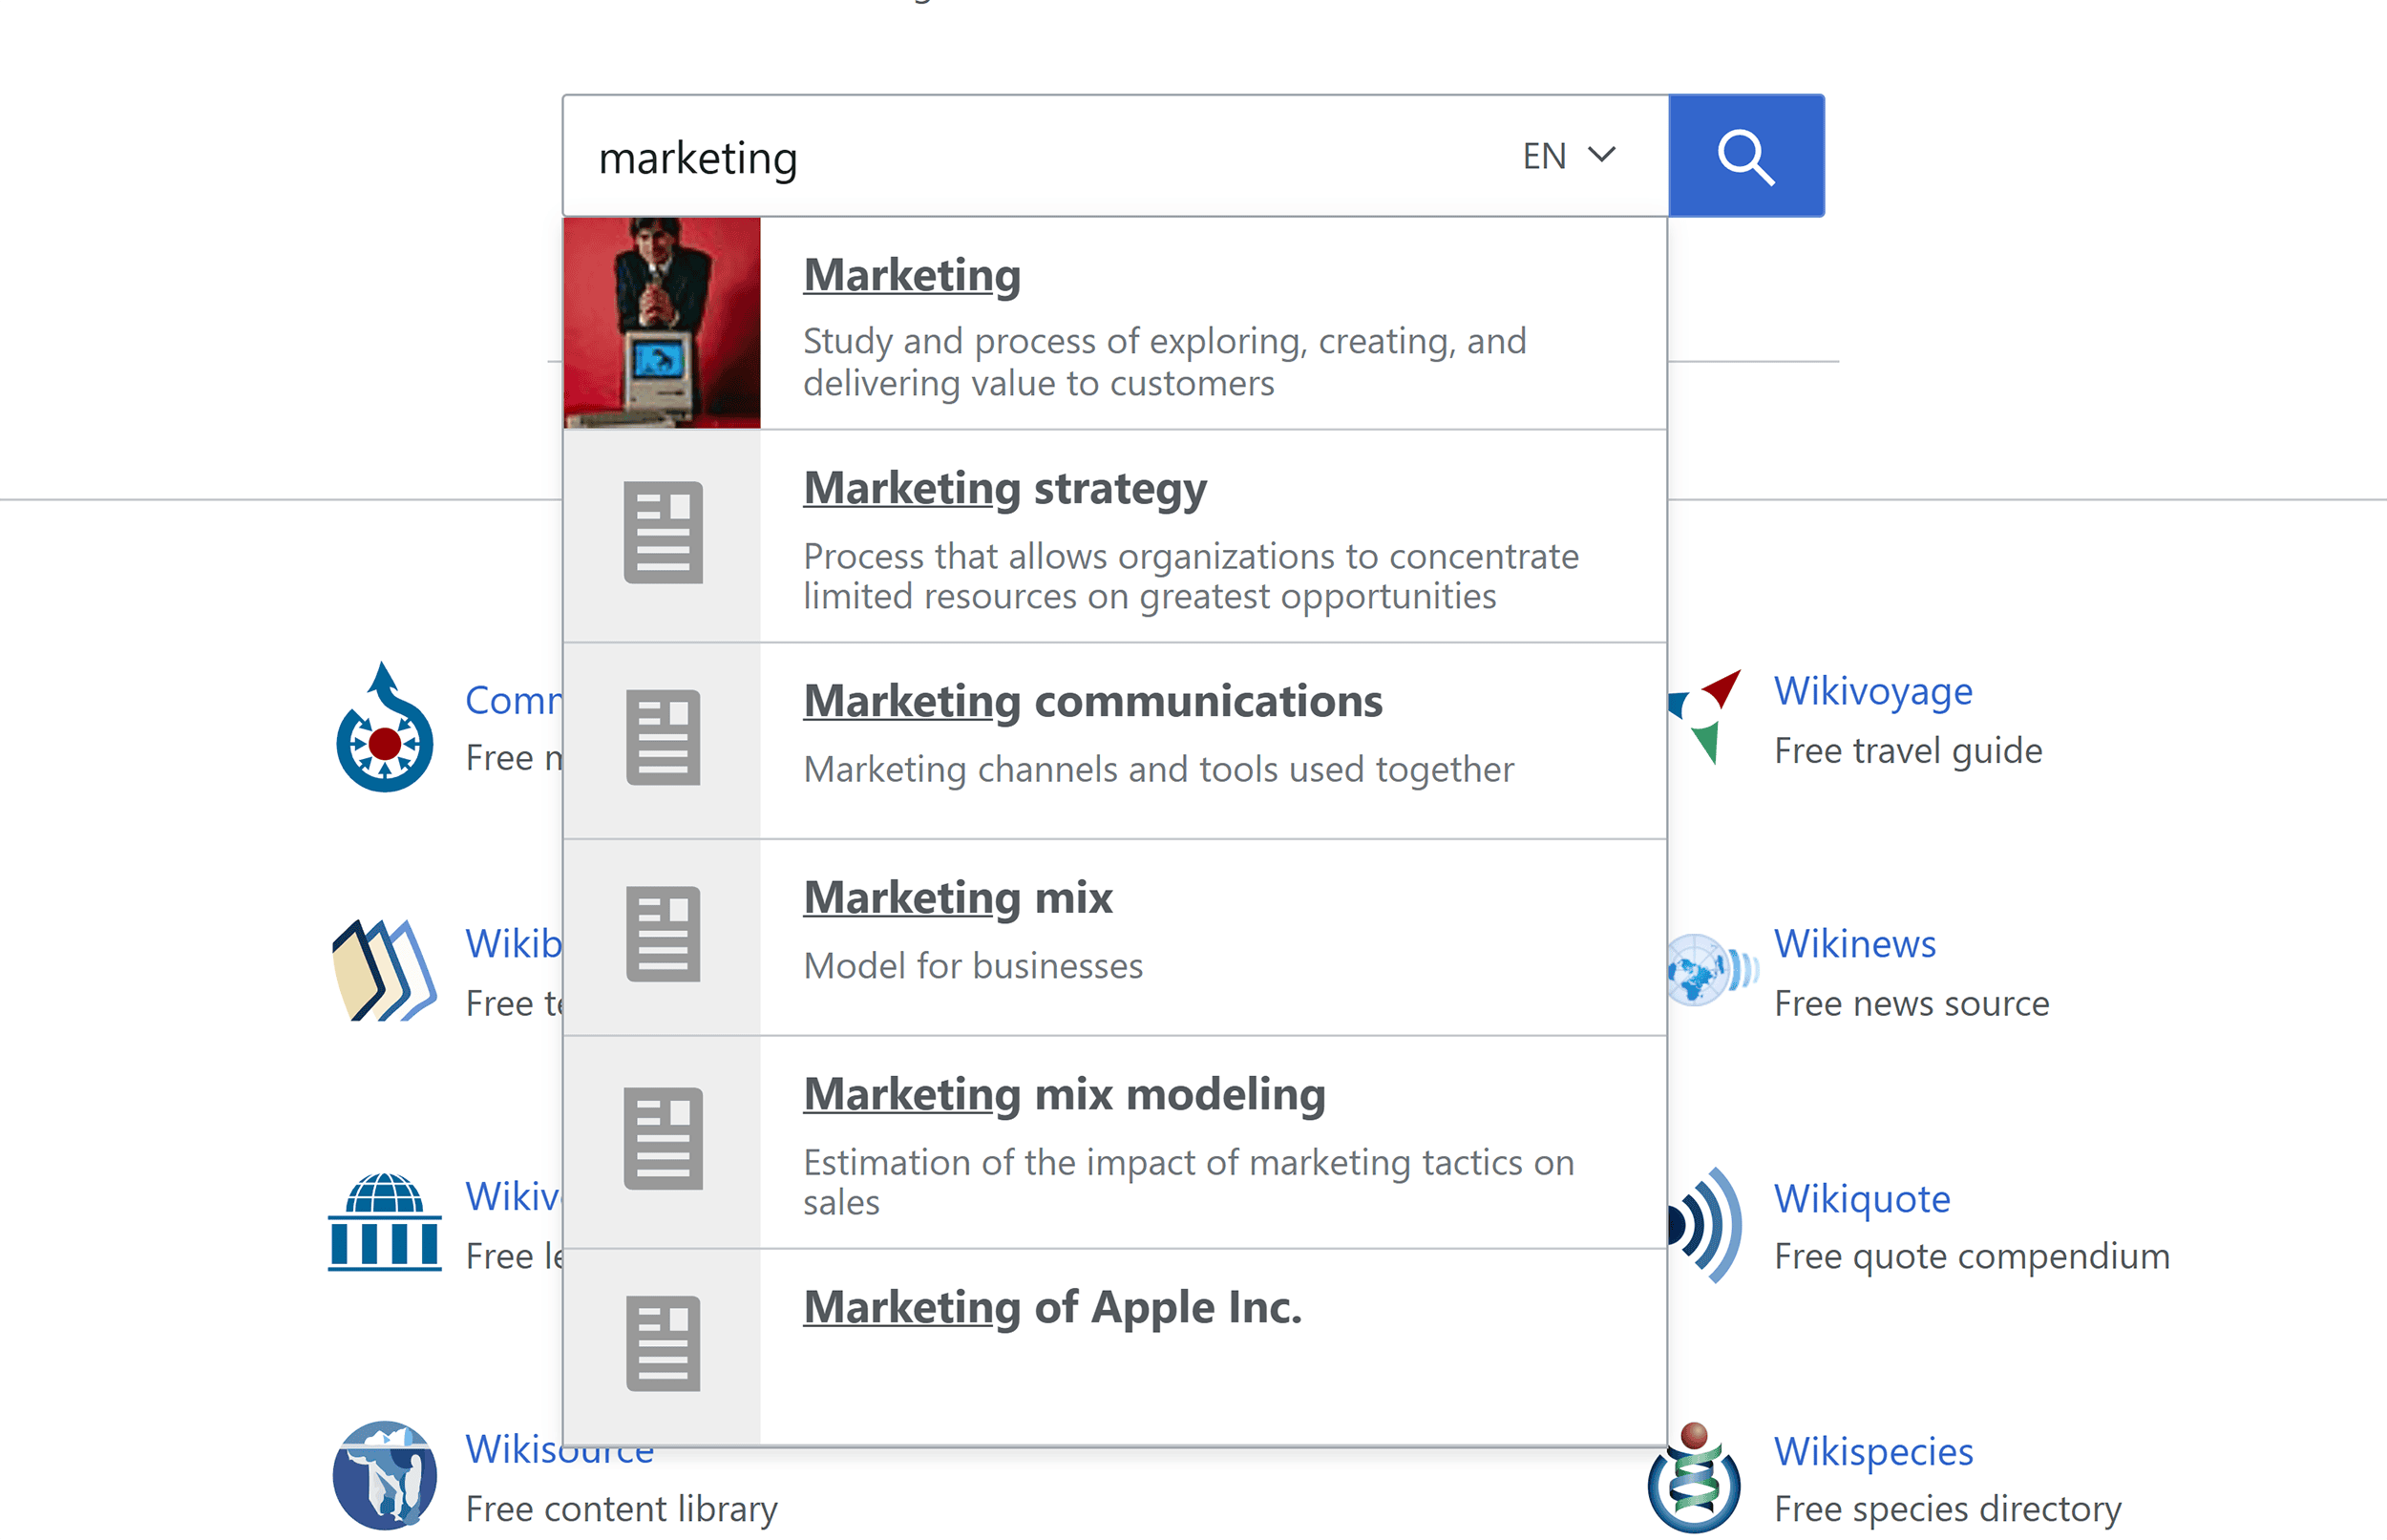Open the Wikinews link

tap(1855, 944)
